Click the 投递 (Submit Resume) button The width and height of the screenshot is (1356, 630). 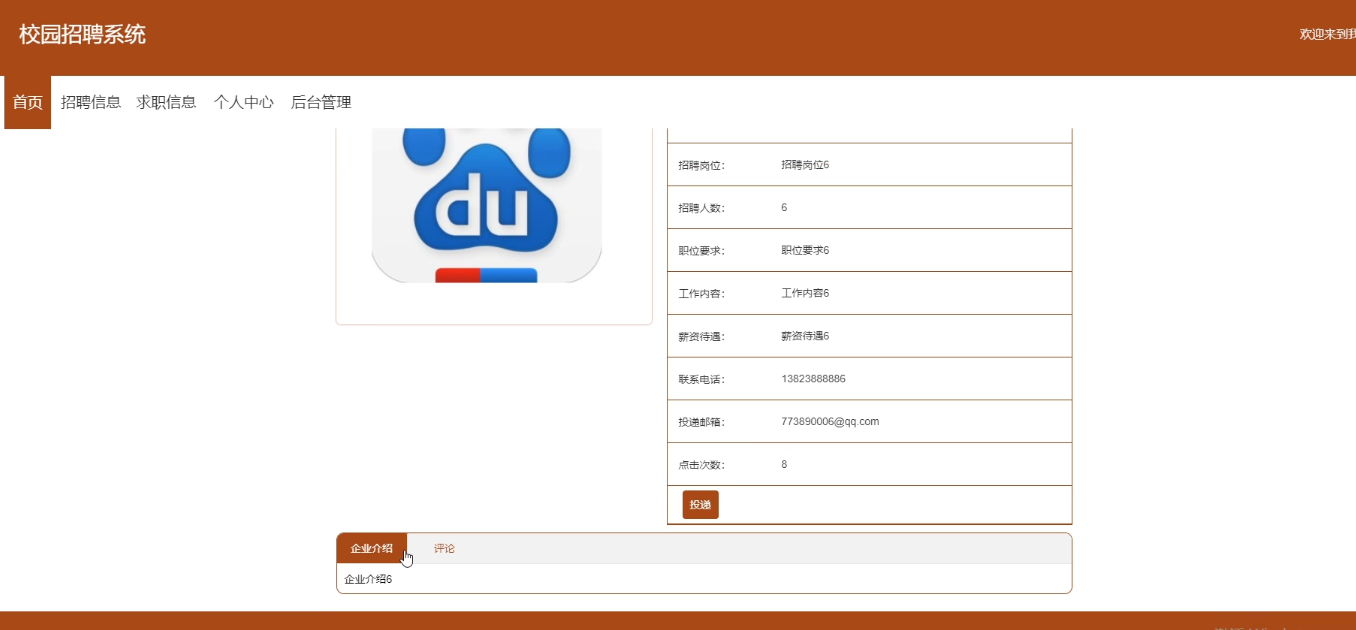(x=699, y=504)
